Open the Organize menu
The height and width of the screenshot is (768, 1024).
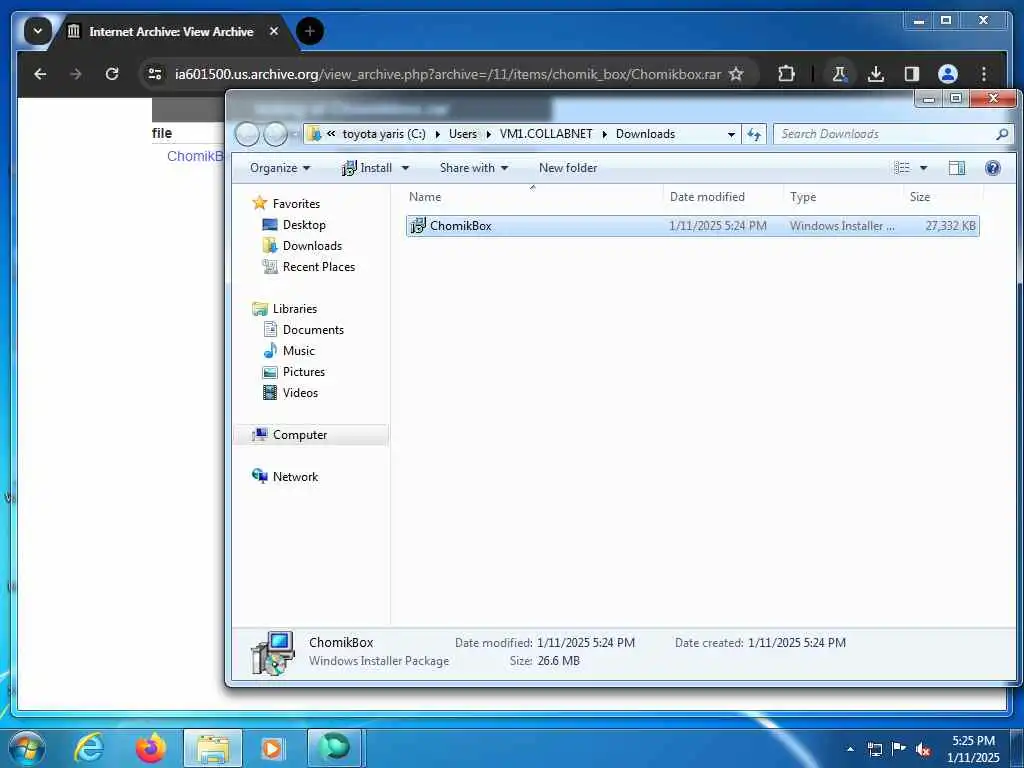tap(280, 168)
